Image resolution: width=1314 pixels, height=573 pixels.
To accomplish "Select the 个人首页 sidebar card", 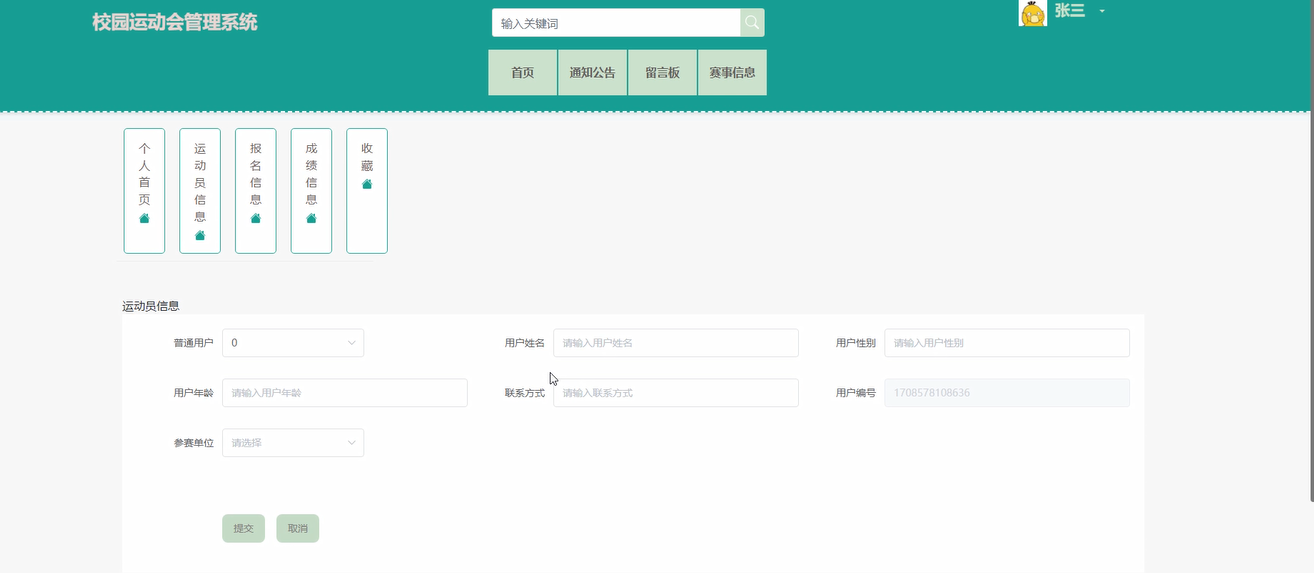I will pyautogui.click(x=144, y=191).
